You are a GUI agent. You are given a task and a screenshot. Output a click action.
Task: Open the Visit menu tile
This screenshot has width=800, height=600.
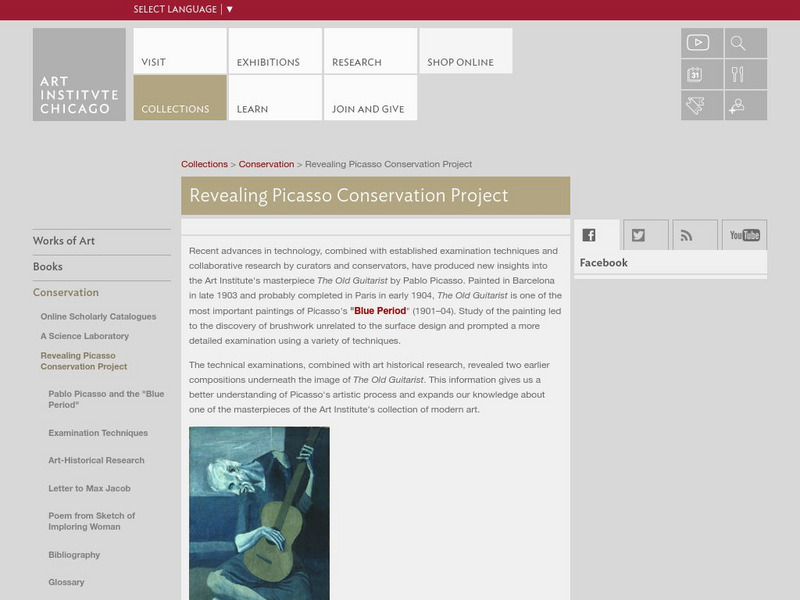(180, 51)
